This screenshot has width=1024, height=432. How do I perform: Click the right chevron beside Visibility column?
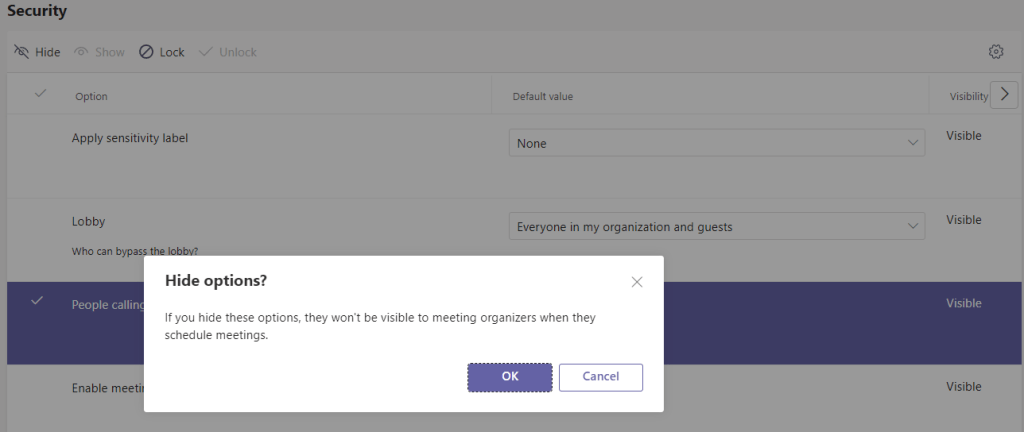1004,95
